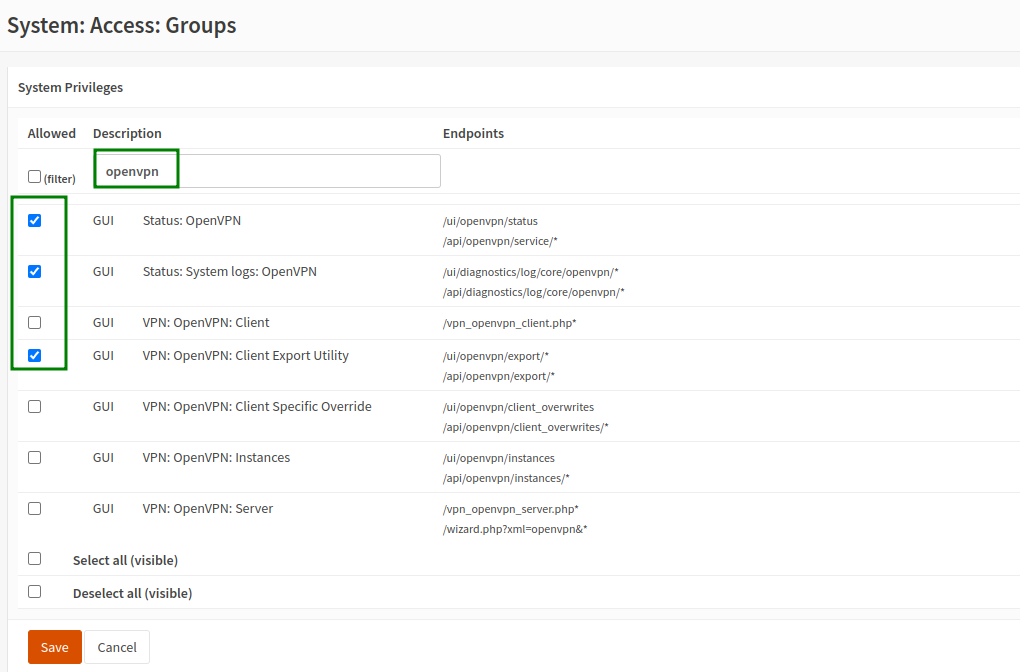The height and width of the screenshot is (672, 1020).
Task: Select the VPN: OpenVPN: Client description
Action: [x=206, y=323]
